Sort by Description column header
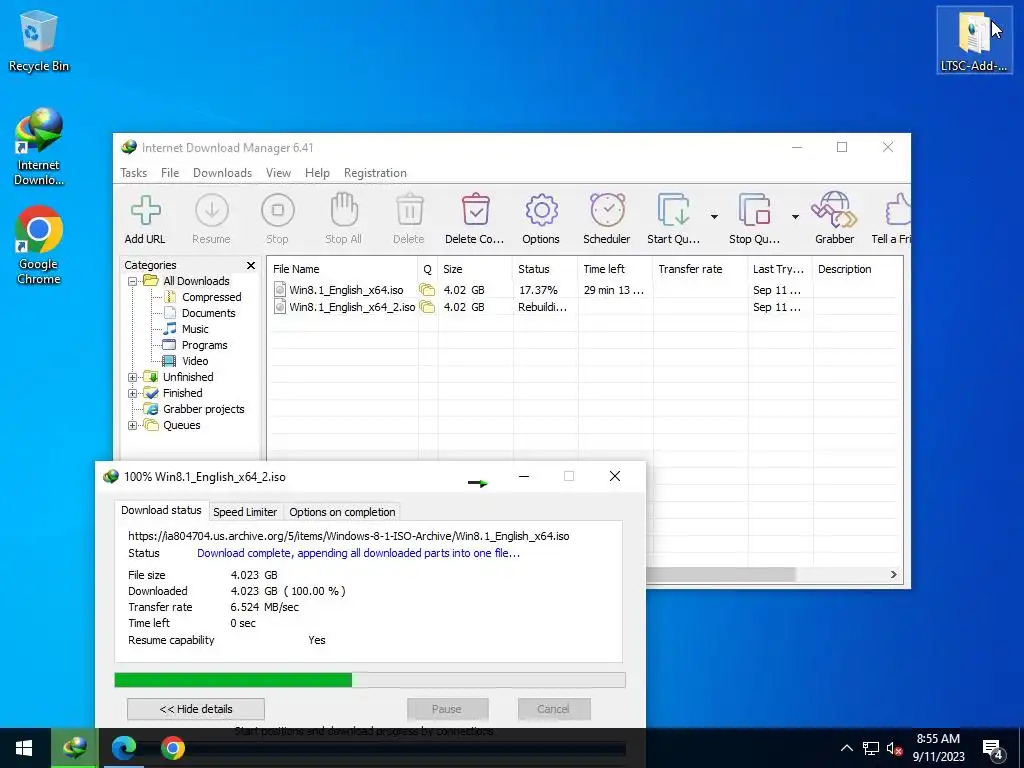The width and height of the screenshot is (1024, 768). pos(857,269)
